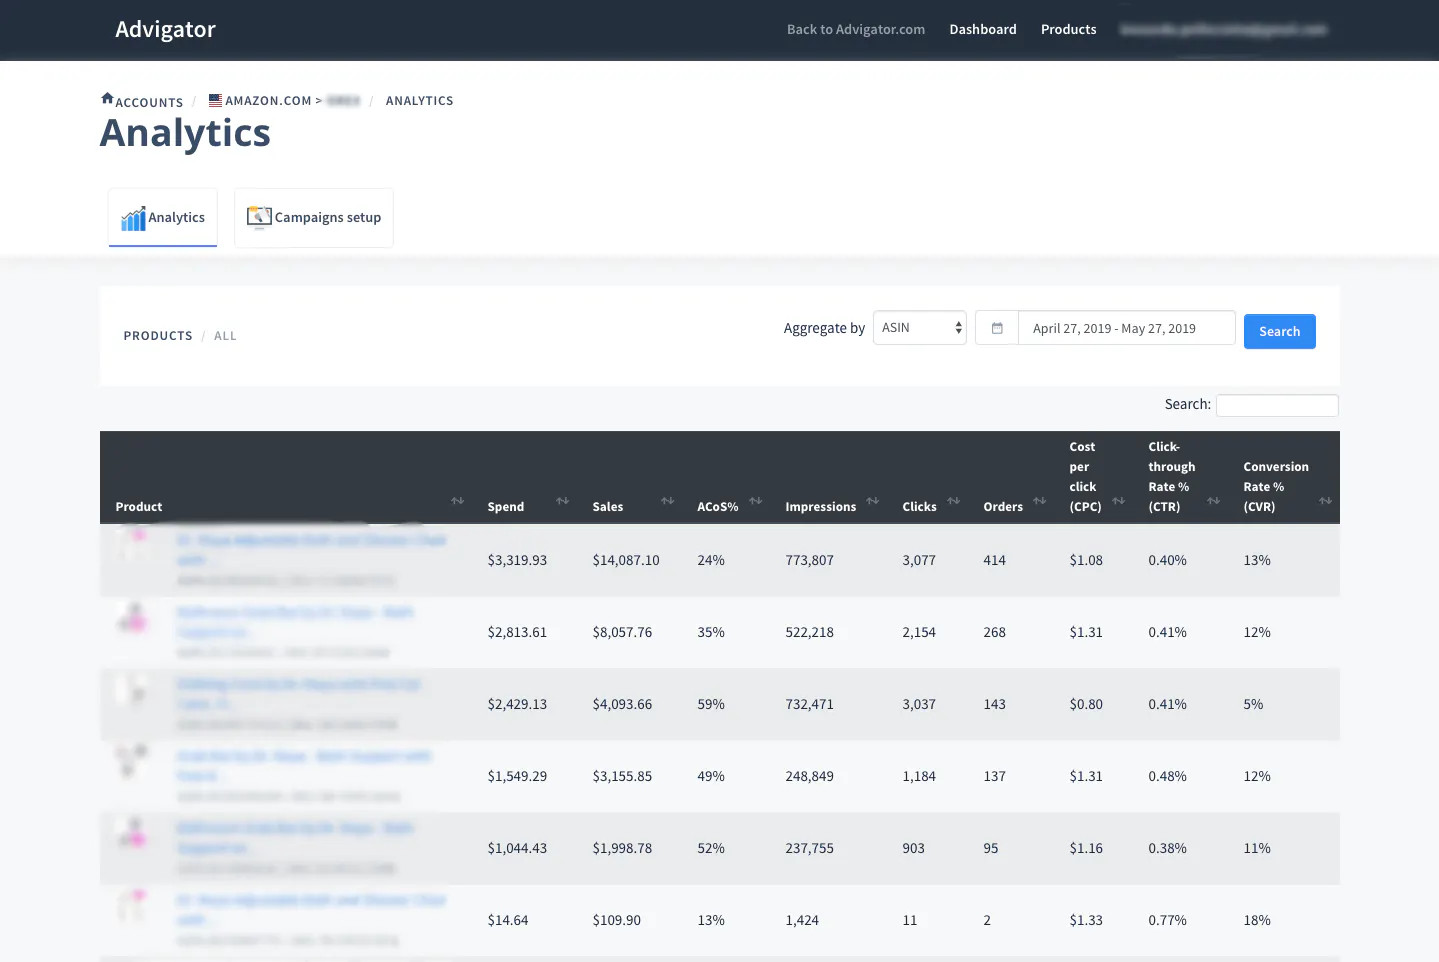Click the Advigator logo

(x=165, y=30)
